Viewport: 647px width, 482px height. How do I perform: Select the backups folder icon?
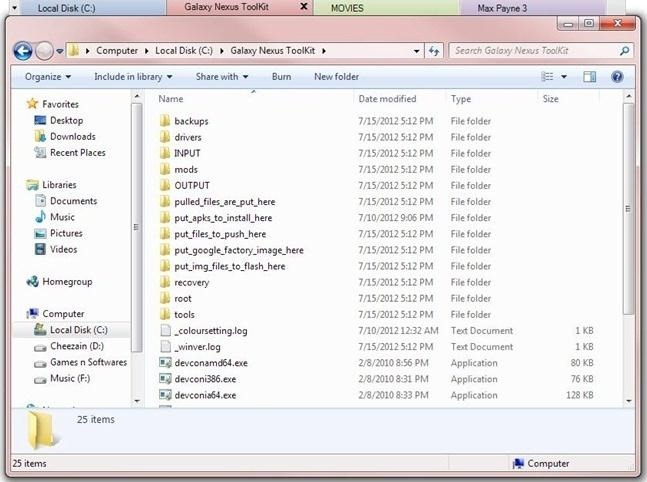click(x=165, y=121)
